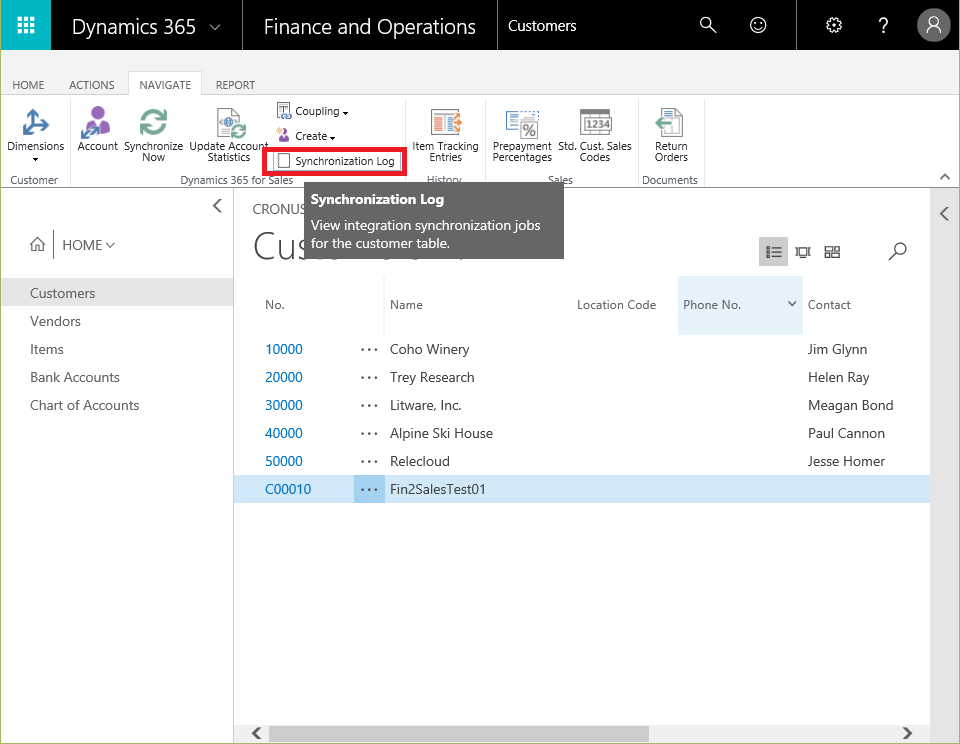960x744 pixels.
Task: Open customer number 10000 link
Action: coord(283,349)
